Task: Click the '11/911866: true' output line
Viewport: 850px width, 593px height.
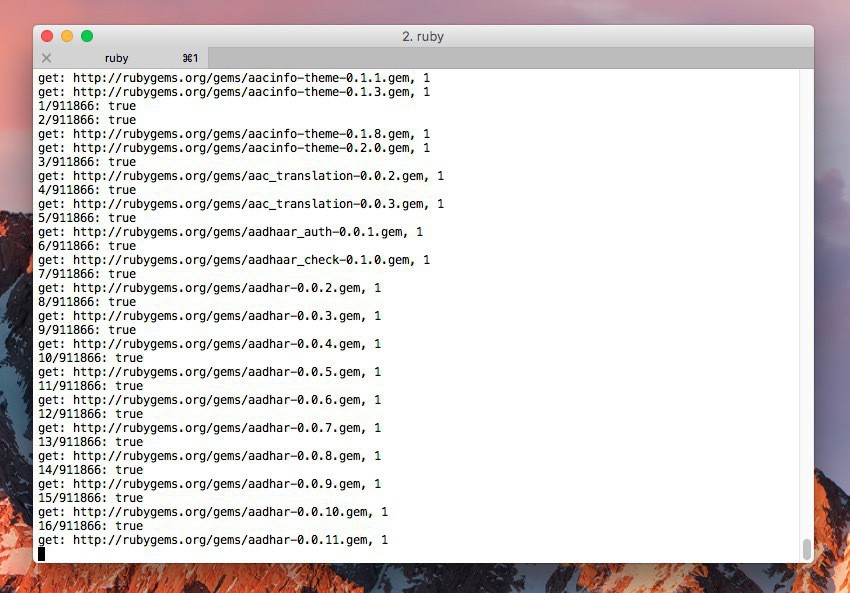Action: [91, 386]
